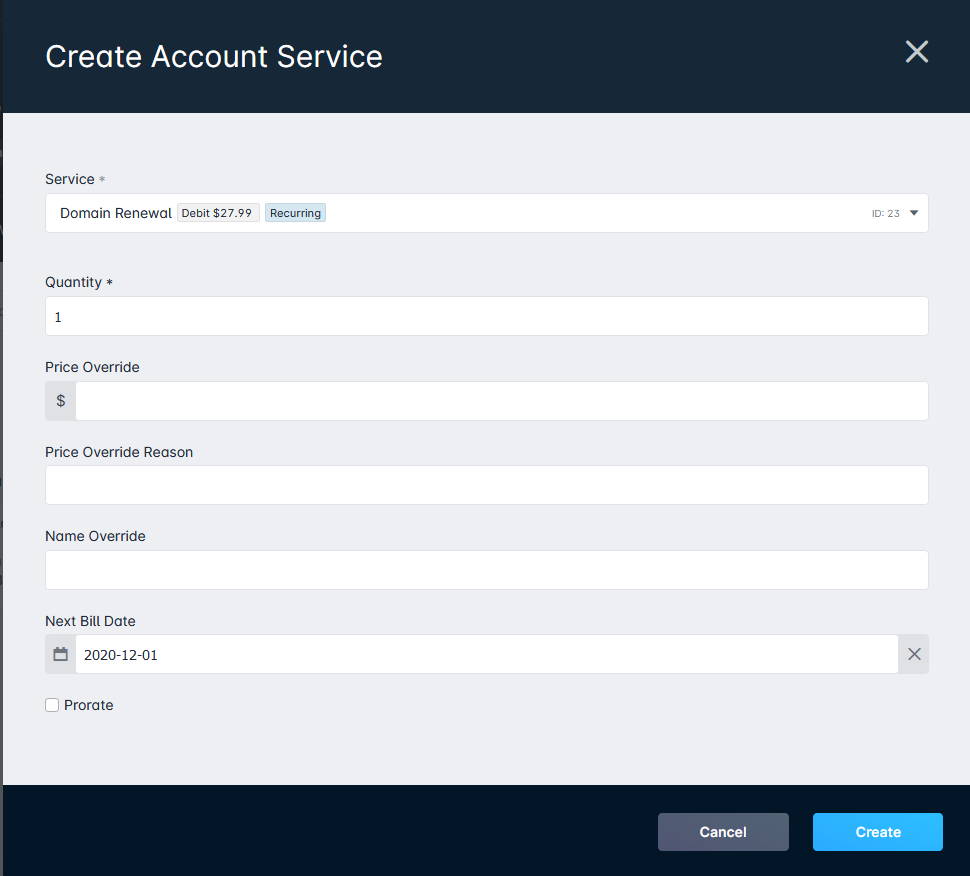Enable the Prorate checkbox
Image resolution: width=970 pixels, height=876 pixels.
click(x=52, y=705)
